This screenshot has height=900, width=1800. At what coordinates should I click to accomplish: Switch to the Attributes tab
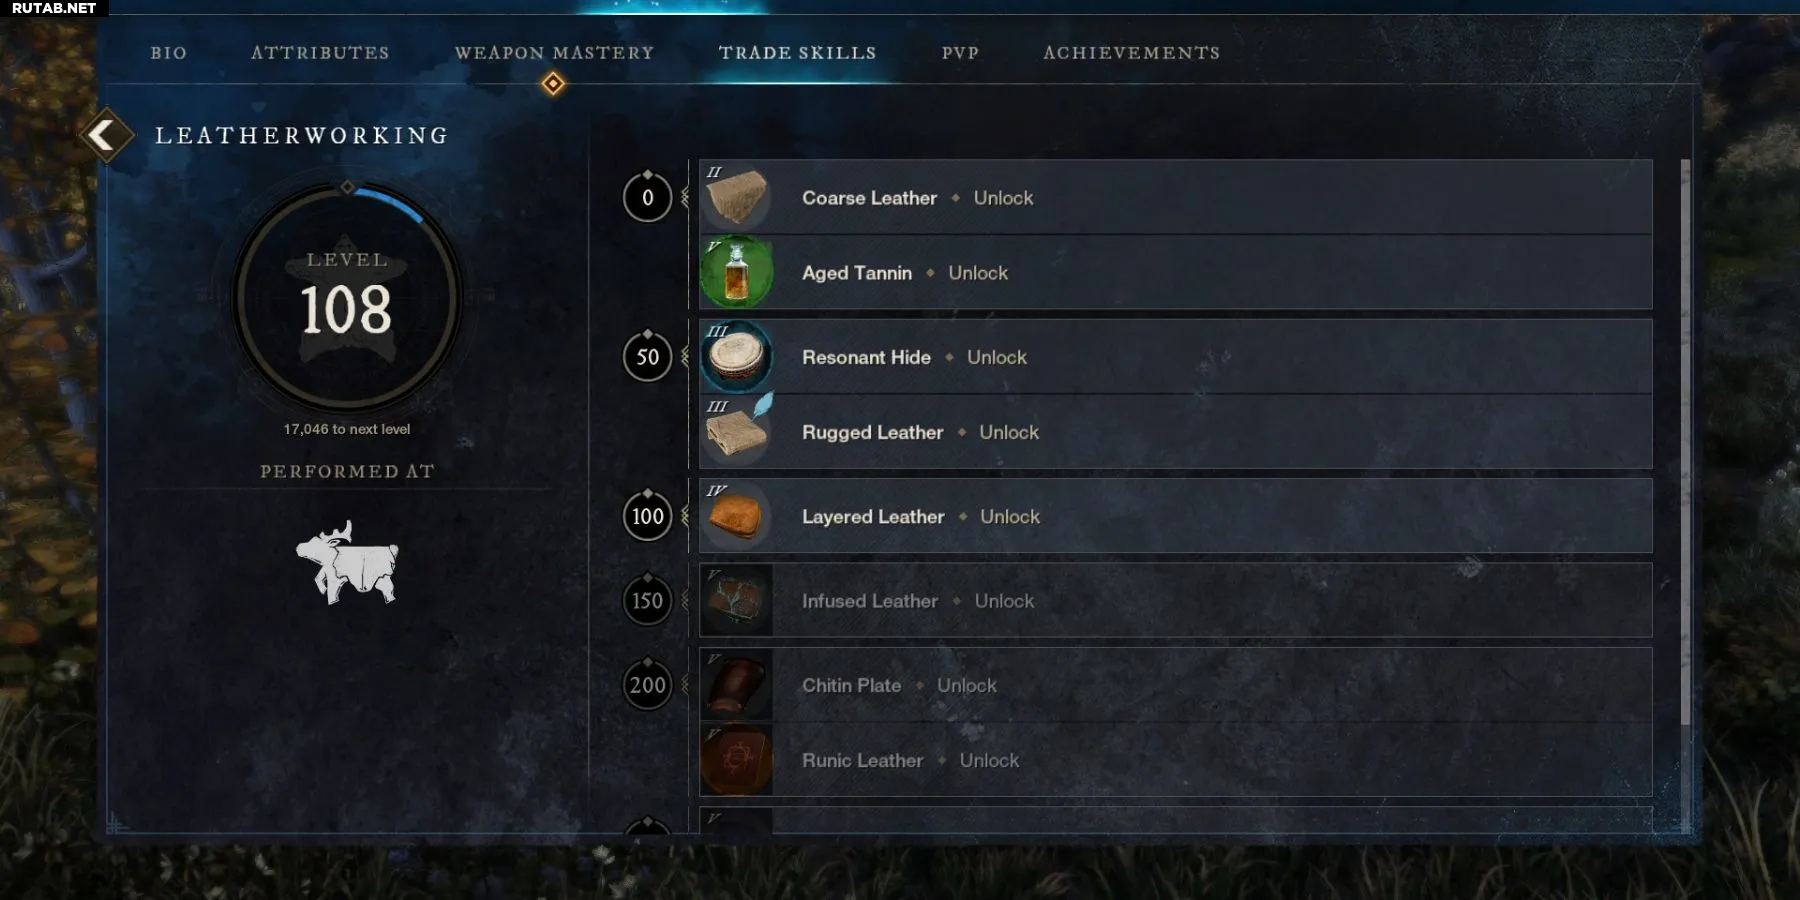320,53
